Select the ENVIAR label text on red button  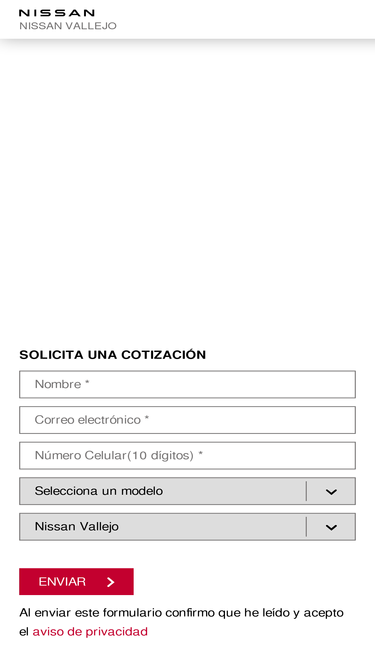tap(62, 581)
